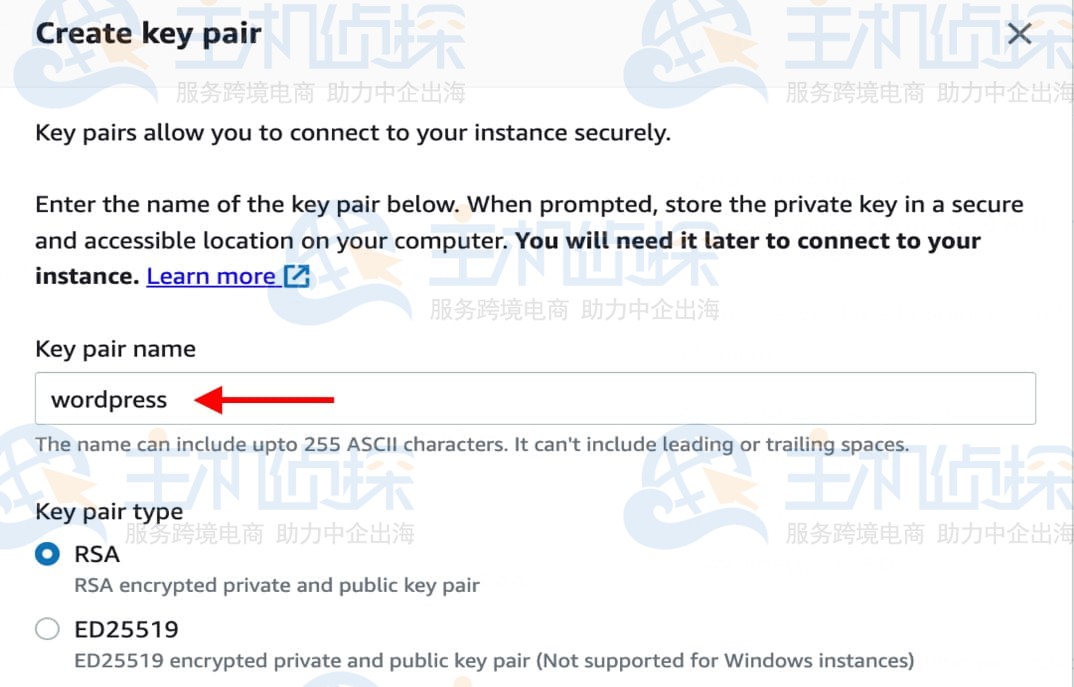
Task: Click the bold "You will need it later" text
Action: pos(748,241)
